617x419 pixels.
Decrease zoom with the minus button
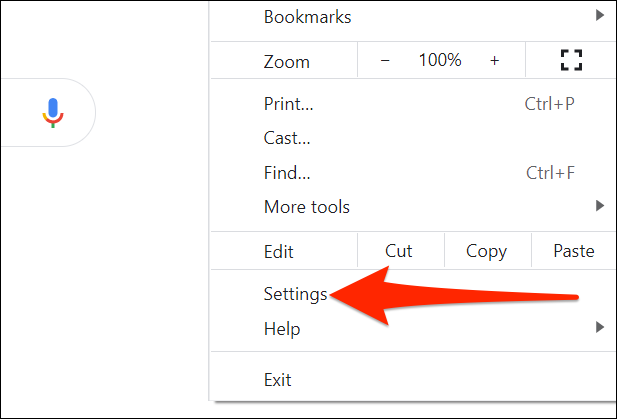tap(386, 61)
